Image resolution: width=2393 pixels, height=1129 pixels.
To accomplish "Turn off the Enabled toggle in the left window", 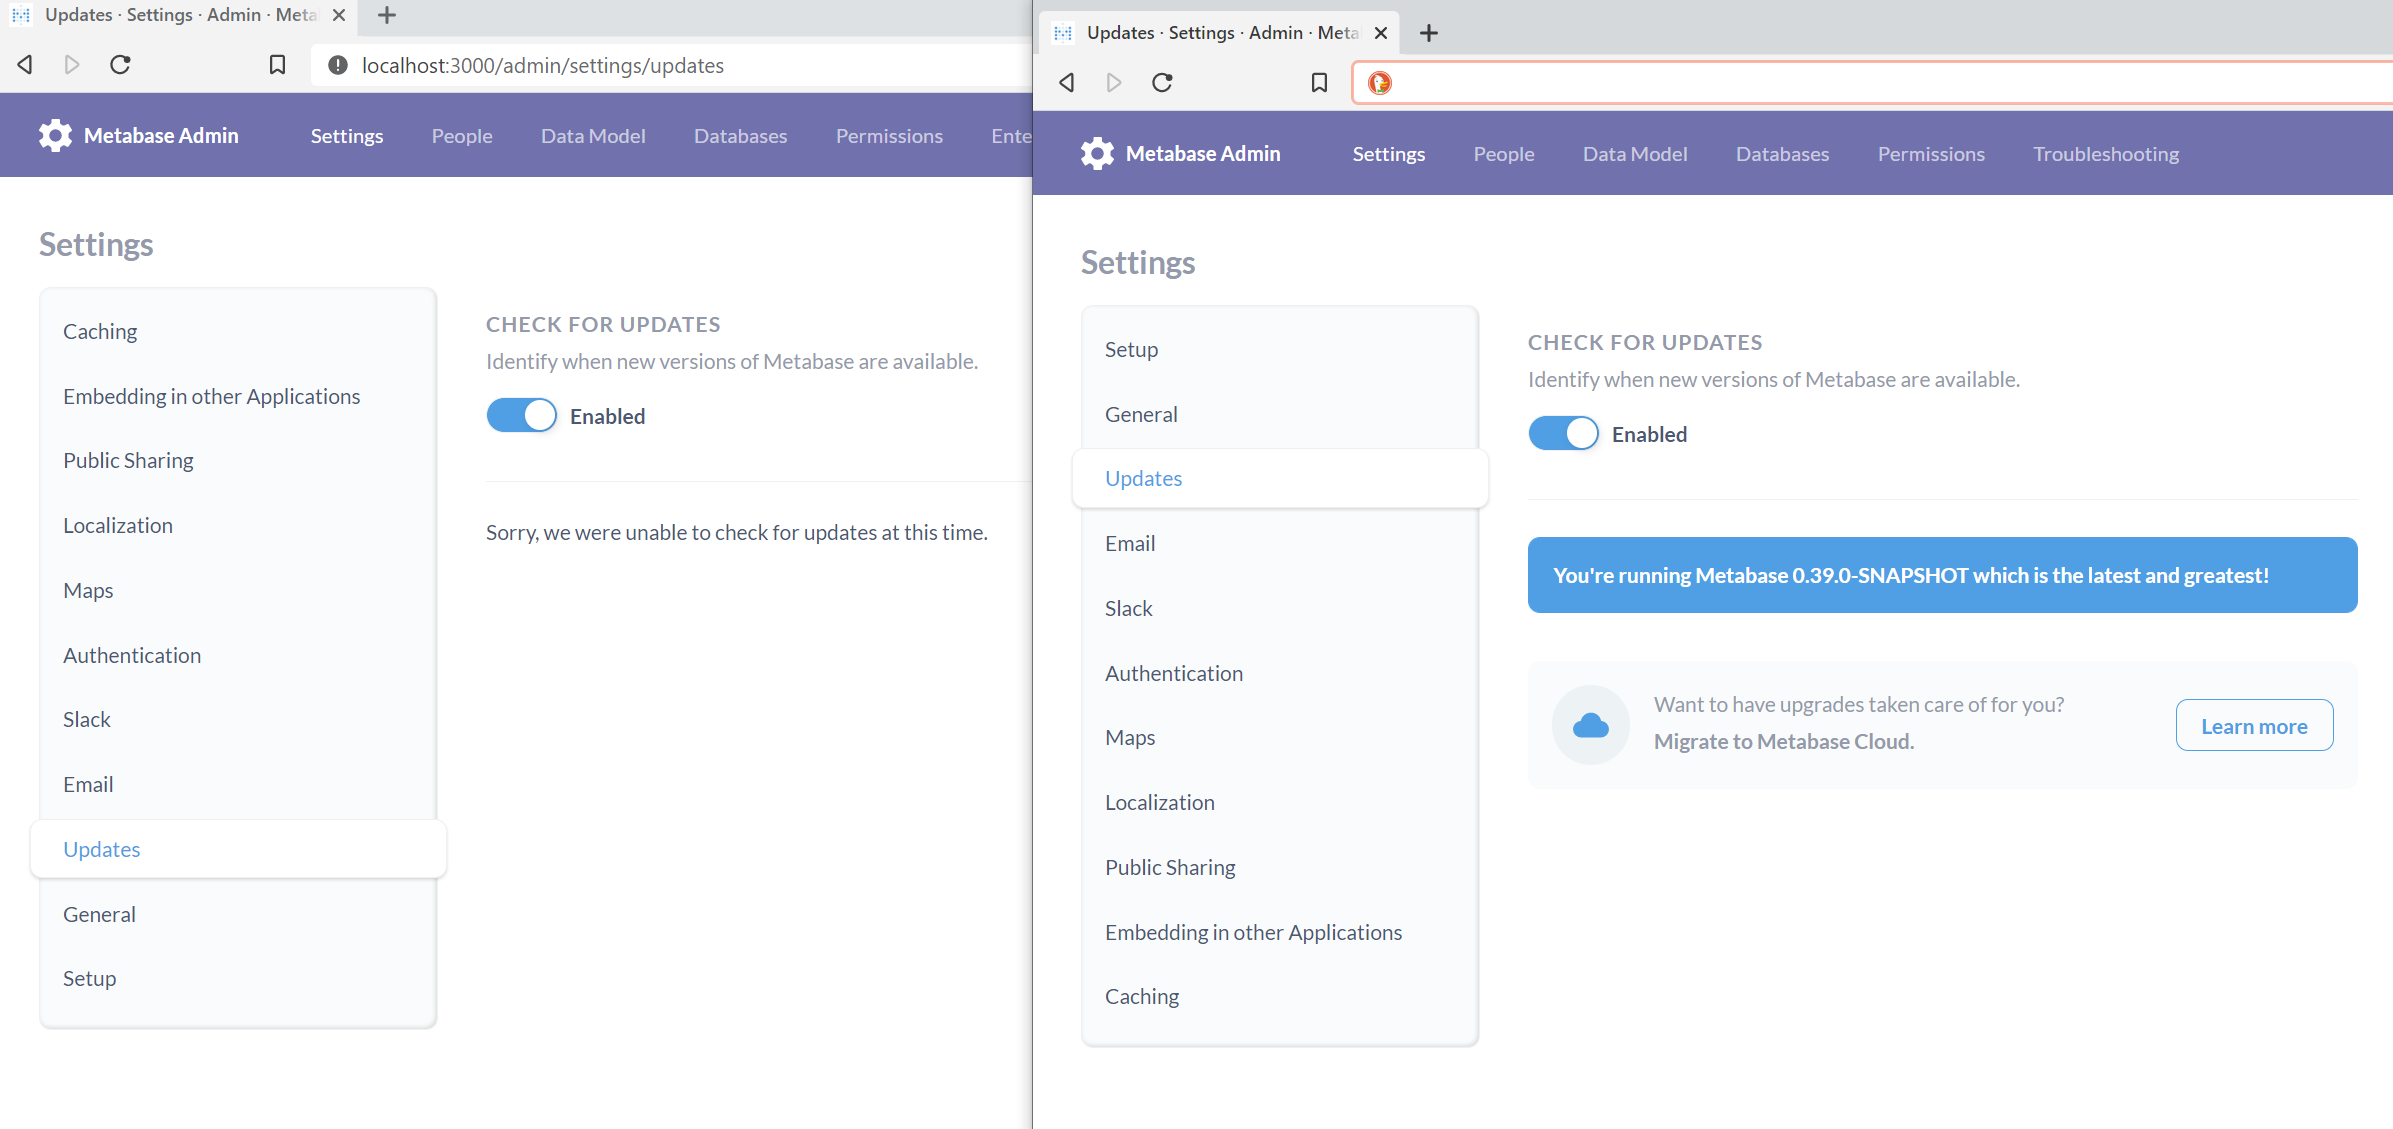I will pyautogui.click(x=521, y=414).
